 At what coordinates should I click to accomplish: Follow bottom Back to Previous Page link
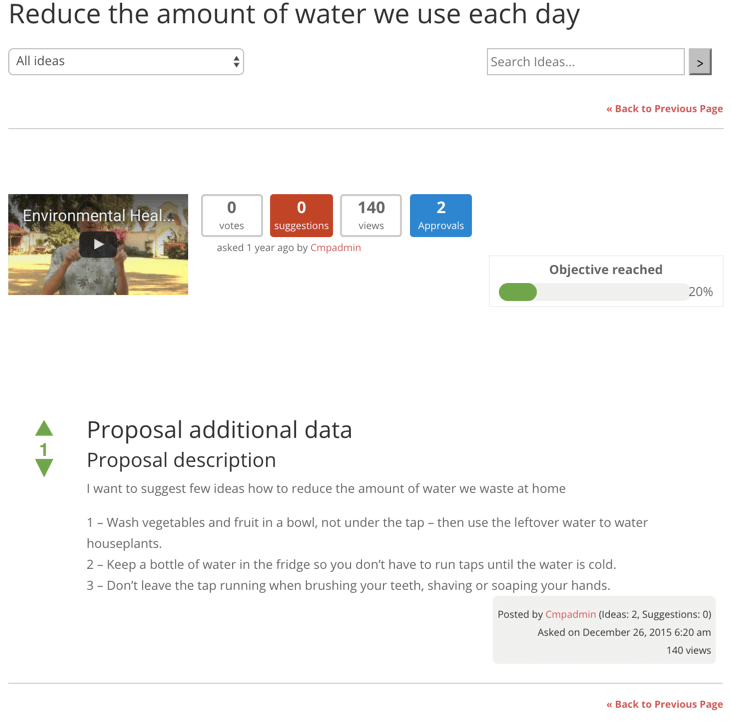pyautogui.click(x=664, y=704)
